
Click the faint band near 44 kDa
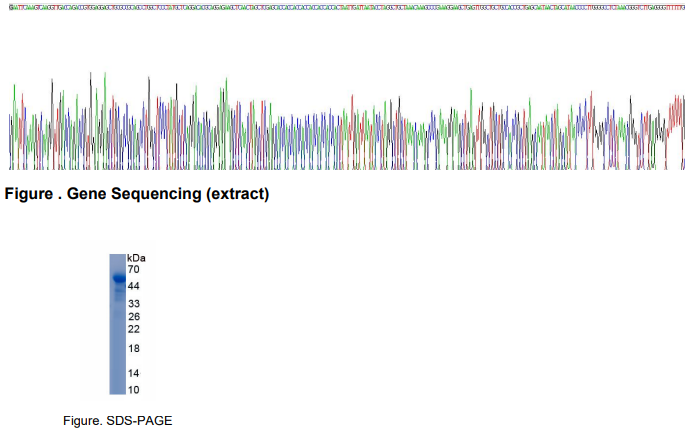(x=120, y=290)
